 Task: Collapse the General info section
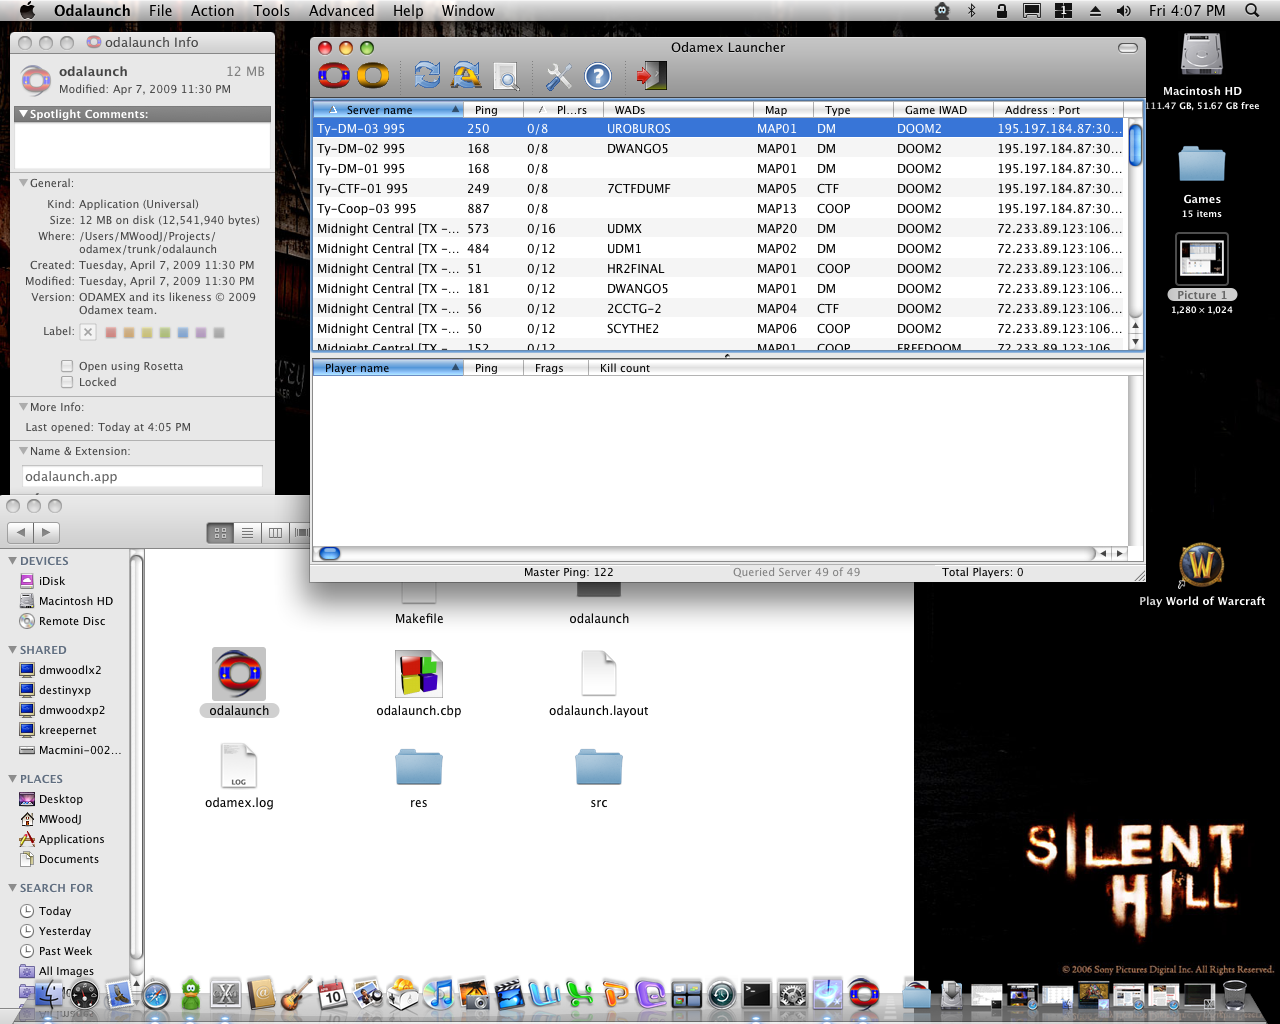coord(23,183)
